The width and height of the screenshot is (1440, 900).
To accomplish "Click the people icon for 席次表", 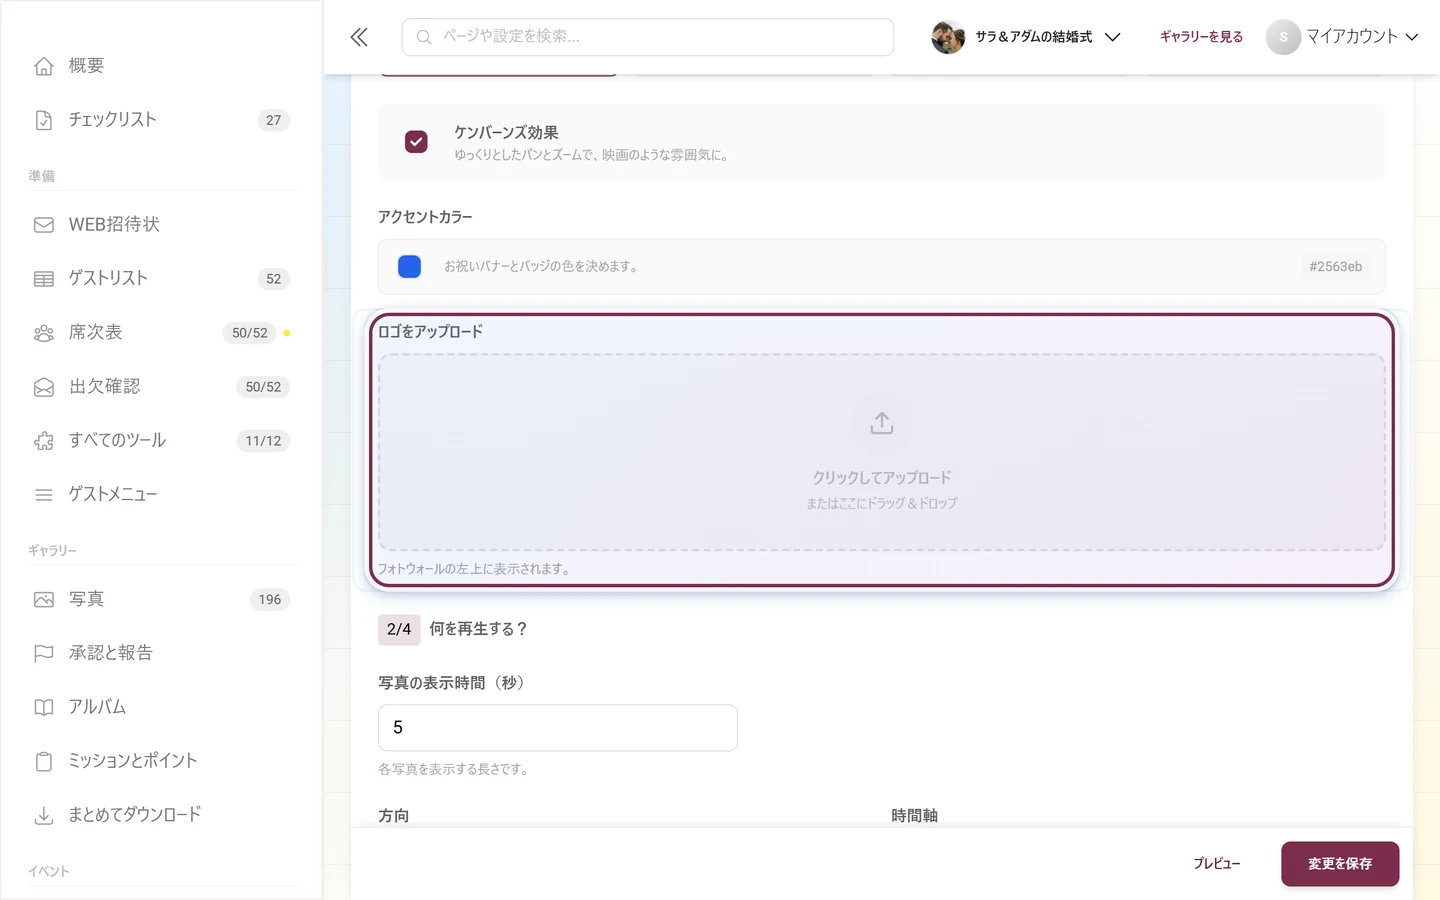I will pyautogui.click(x=44, y=333).
